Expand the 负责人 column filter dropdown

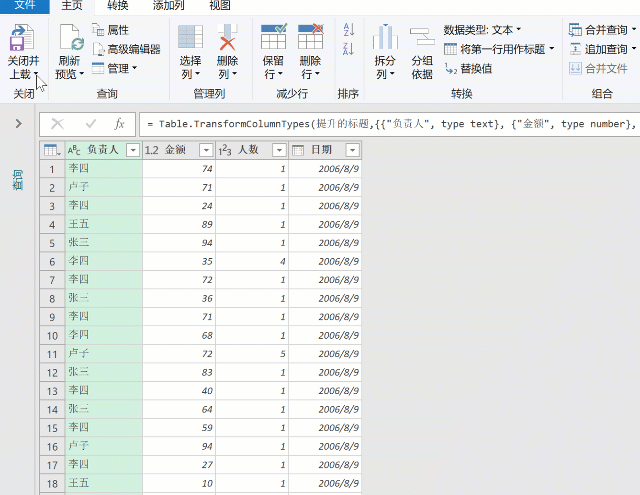[x=131, y=150]
